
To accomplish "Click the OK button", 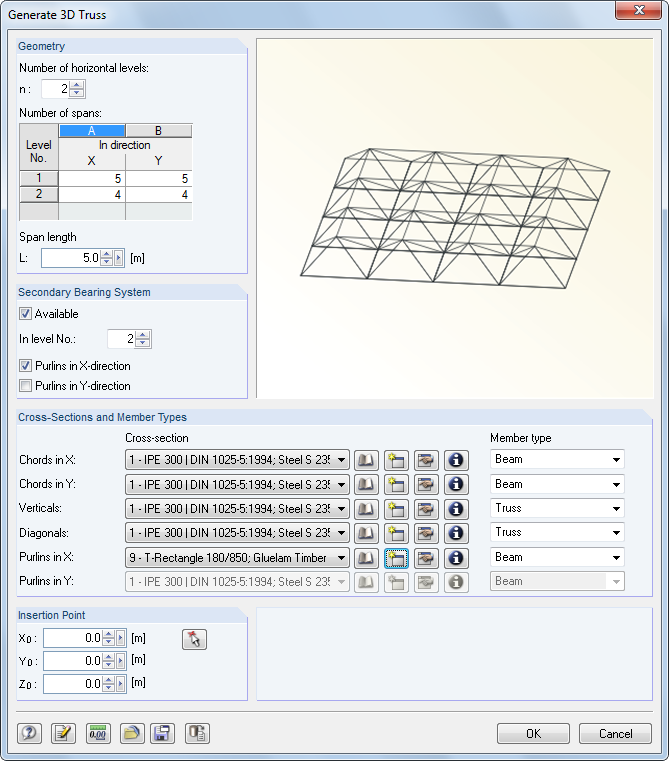I will point(533,733).
